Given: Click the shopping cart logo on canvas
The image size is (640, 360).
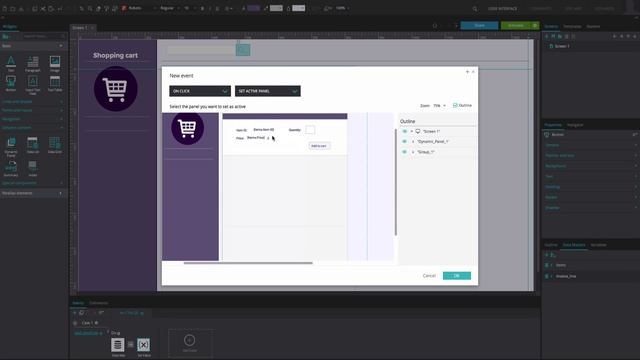Looking at the screenshot, I should pos(116,89).
